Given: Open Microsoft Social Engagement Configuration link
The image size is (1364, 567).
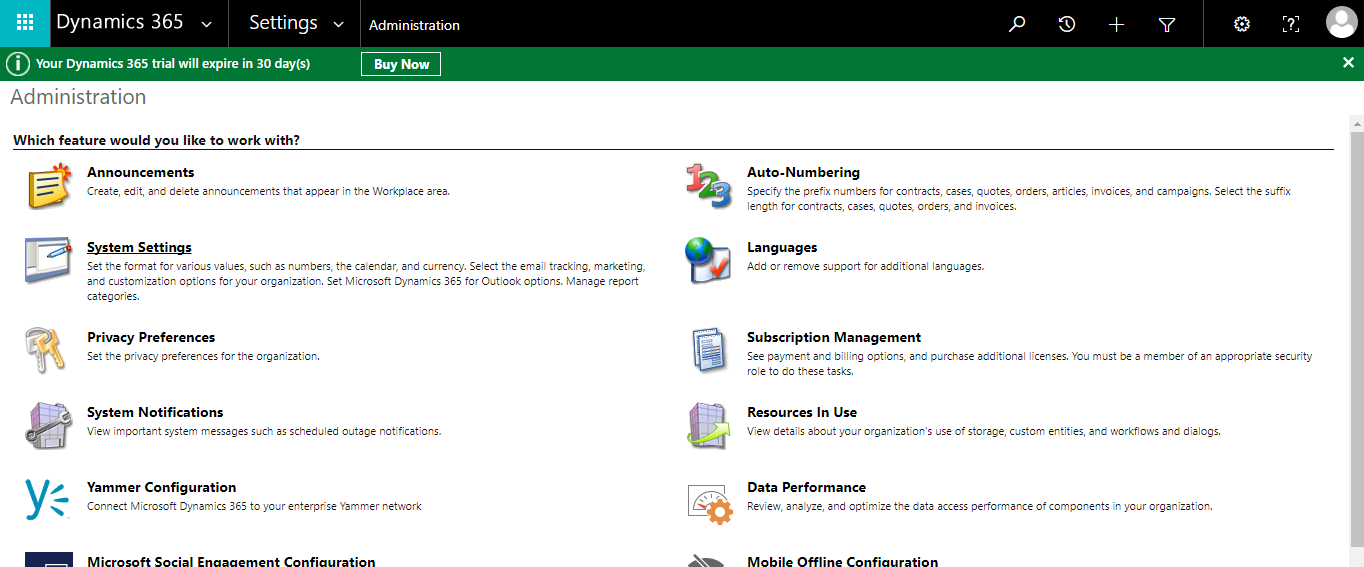Looking at the screenshot, I should point(231,561).
